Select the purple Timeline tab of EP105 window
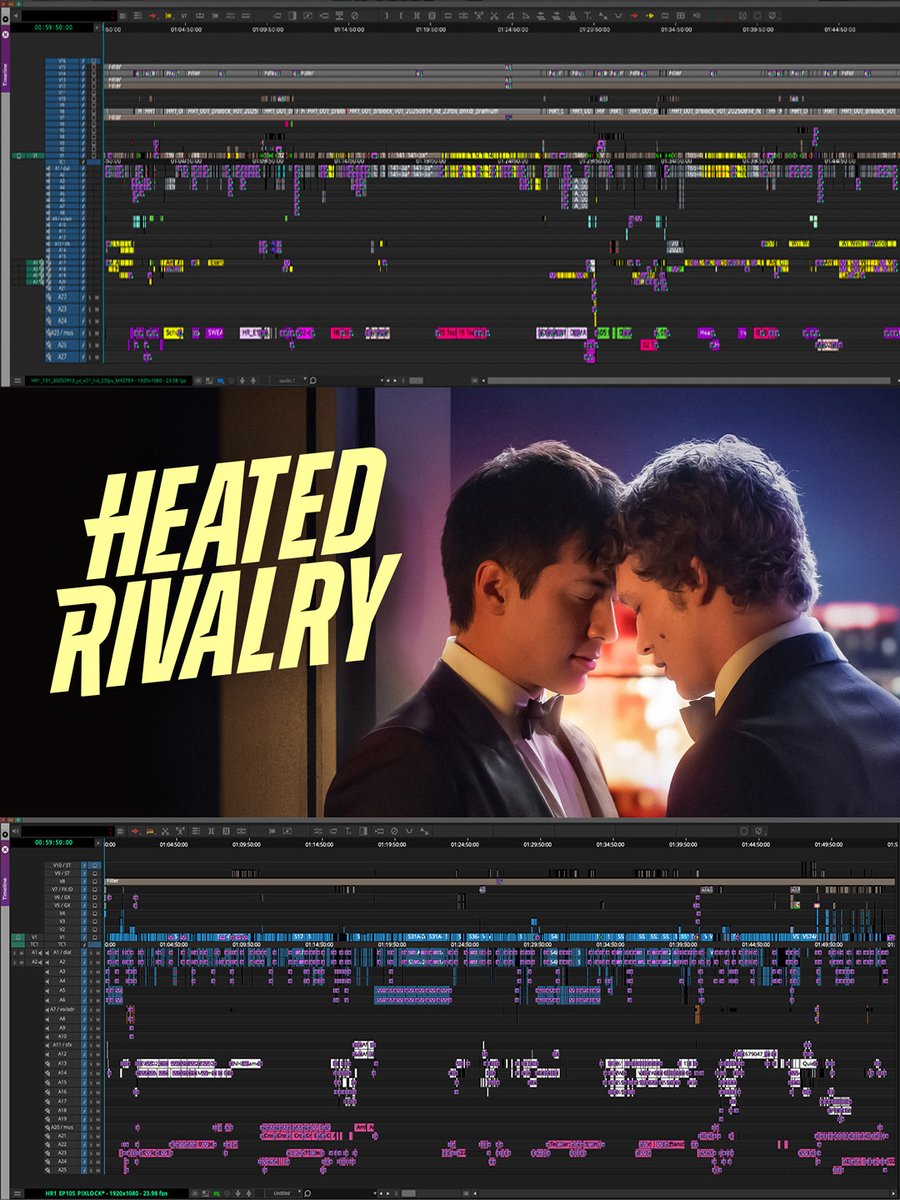The height and width of the screenshot is (1200, 900). [5, 890]
